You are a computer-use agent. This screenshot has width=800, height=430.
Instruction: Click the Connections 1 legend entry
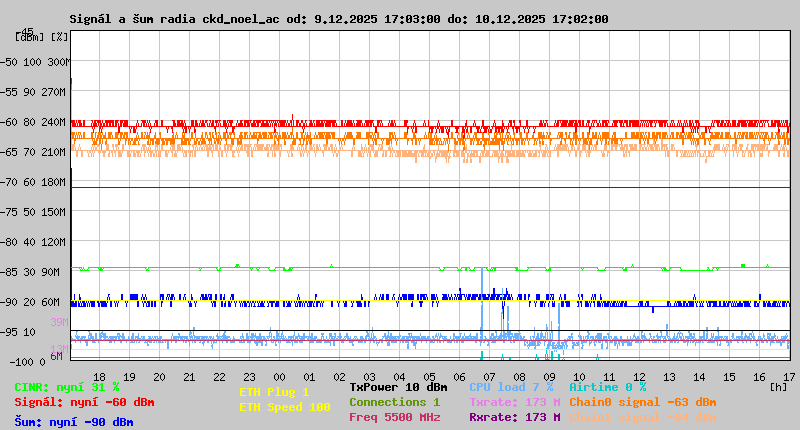tap(394, 402)
